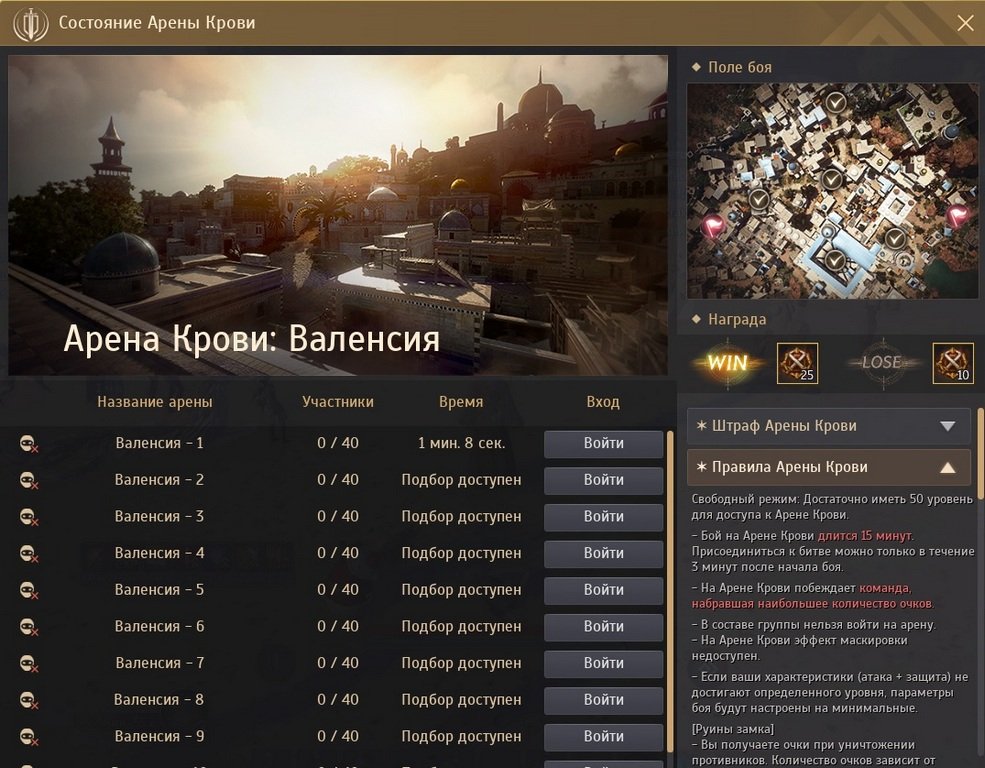This screenshot has height=768, width=985.
Task: Click the leftmost checkmark point on the map
Action: (759, 200)
